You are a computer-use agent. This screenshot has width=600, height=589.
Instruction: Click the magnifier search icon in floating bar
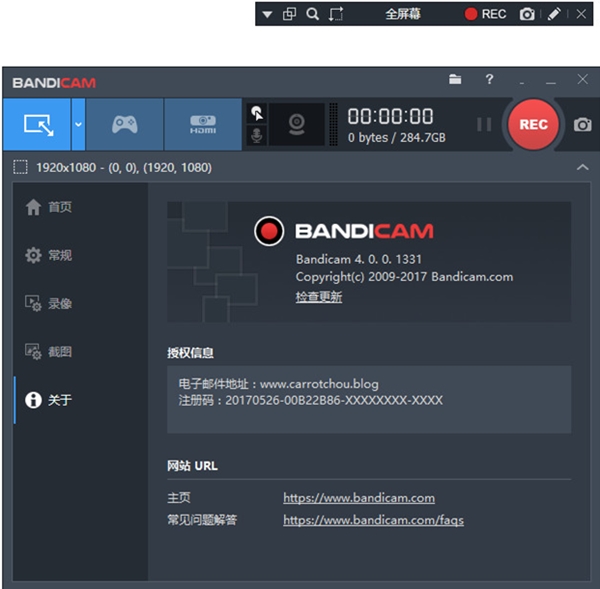click(x=313, y=14)
